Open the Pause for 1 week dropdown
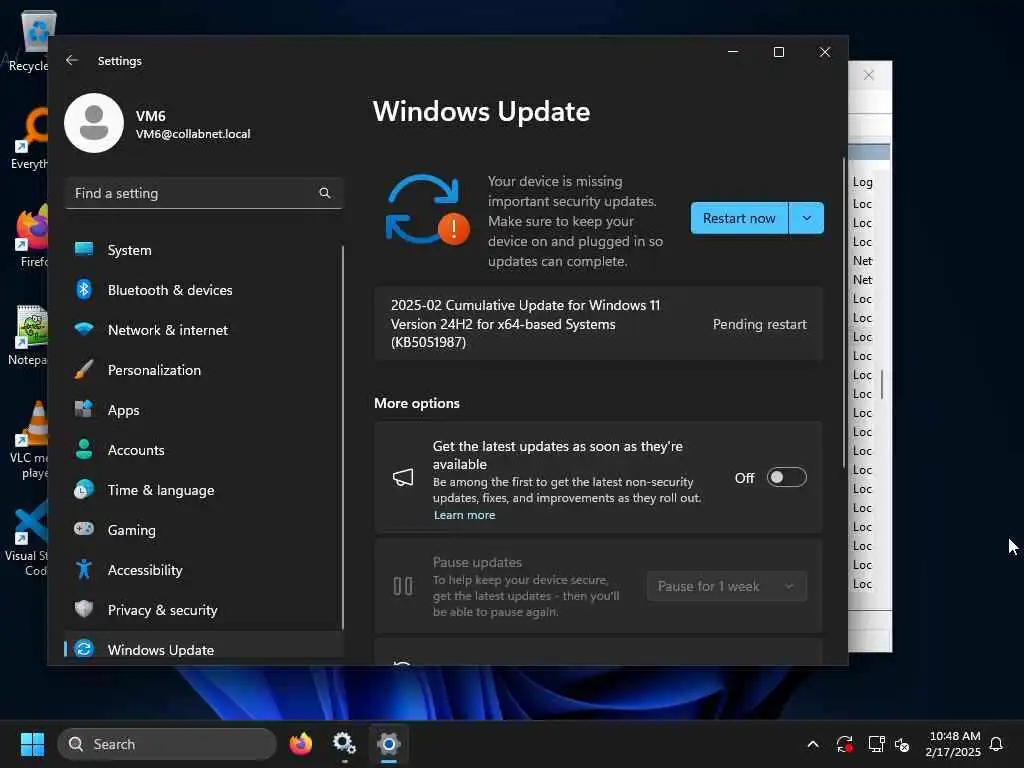 tap(727, 586)
